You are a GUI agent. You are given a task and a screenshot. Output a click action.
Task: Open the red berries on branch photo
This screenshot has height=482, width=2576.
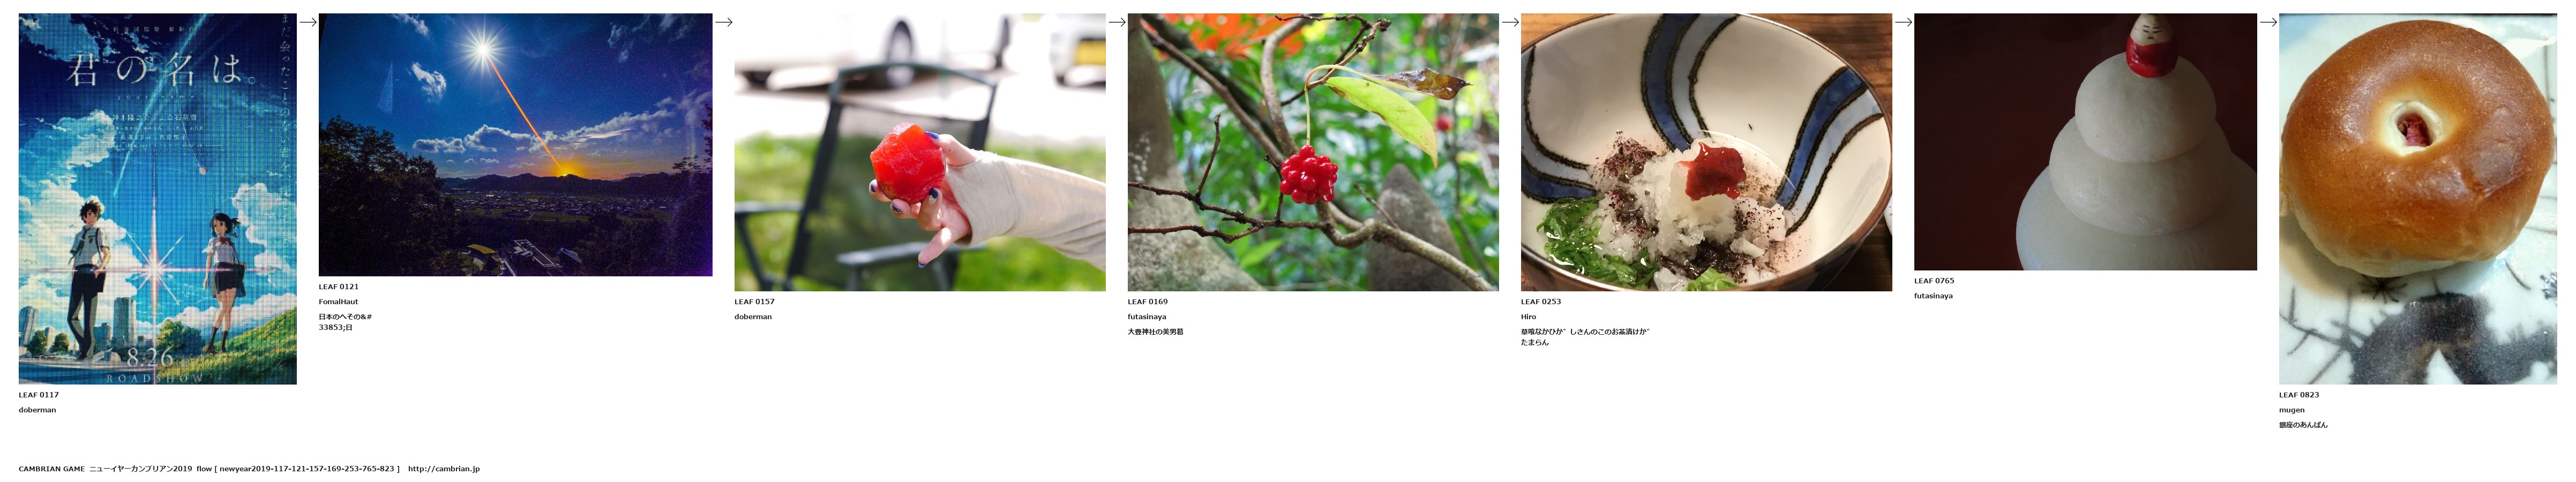[1313, 152]
